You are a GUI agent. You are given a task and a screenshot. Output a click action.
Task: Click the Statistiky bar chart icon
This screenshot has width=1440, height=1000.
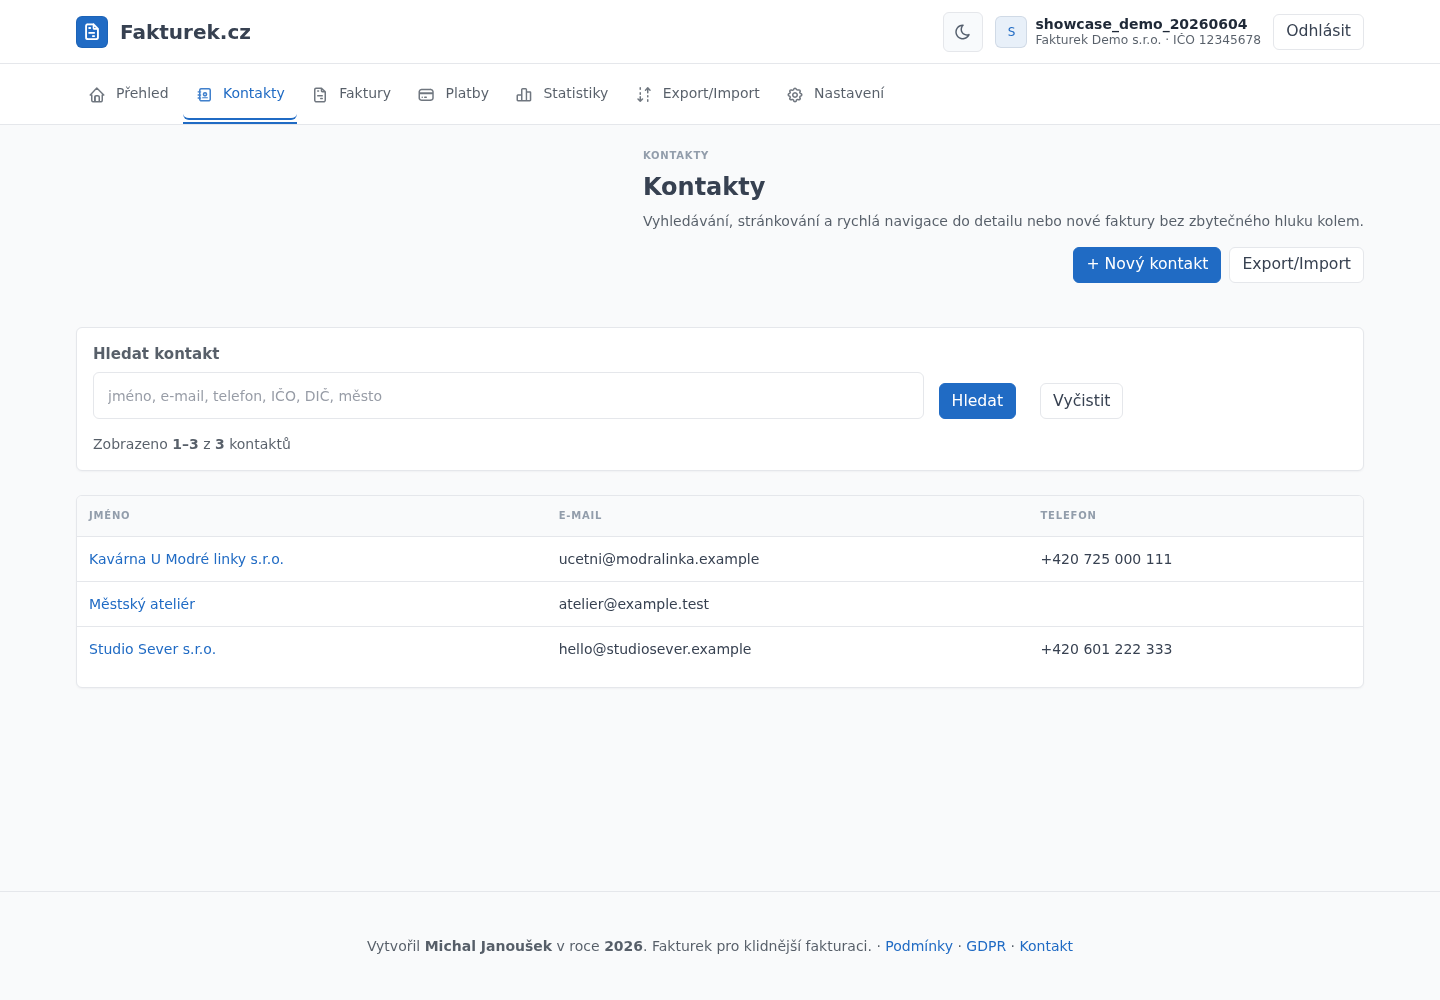pyautogui.click(x=524, y=95)
